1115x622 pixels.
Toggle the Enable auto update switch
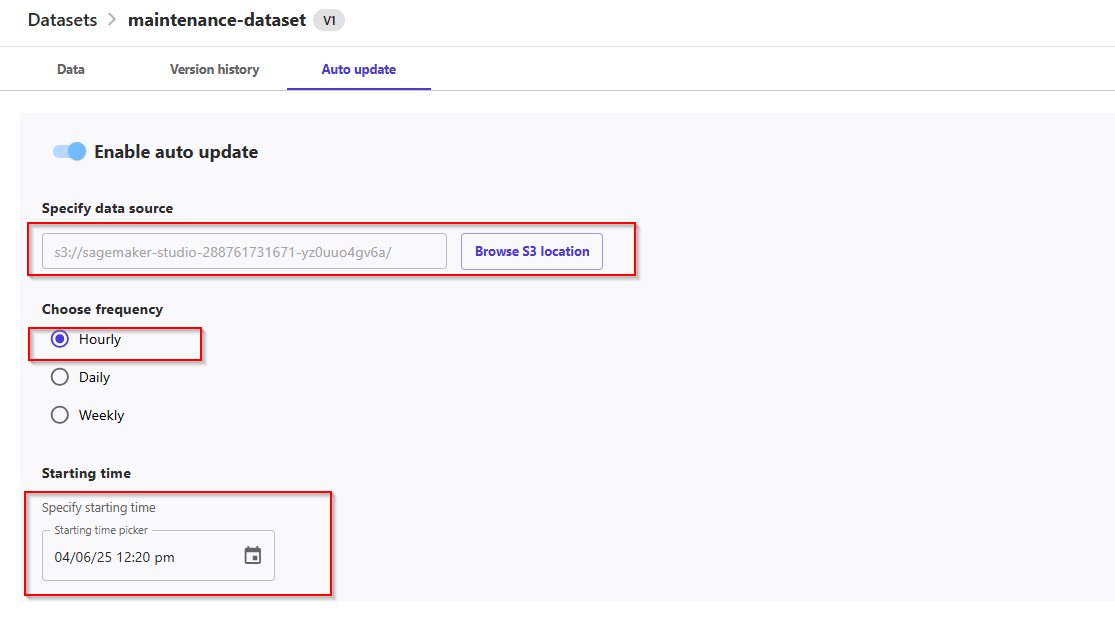click(x=69, y=151)
